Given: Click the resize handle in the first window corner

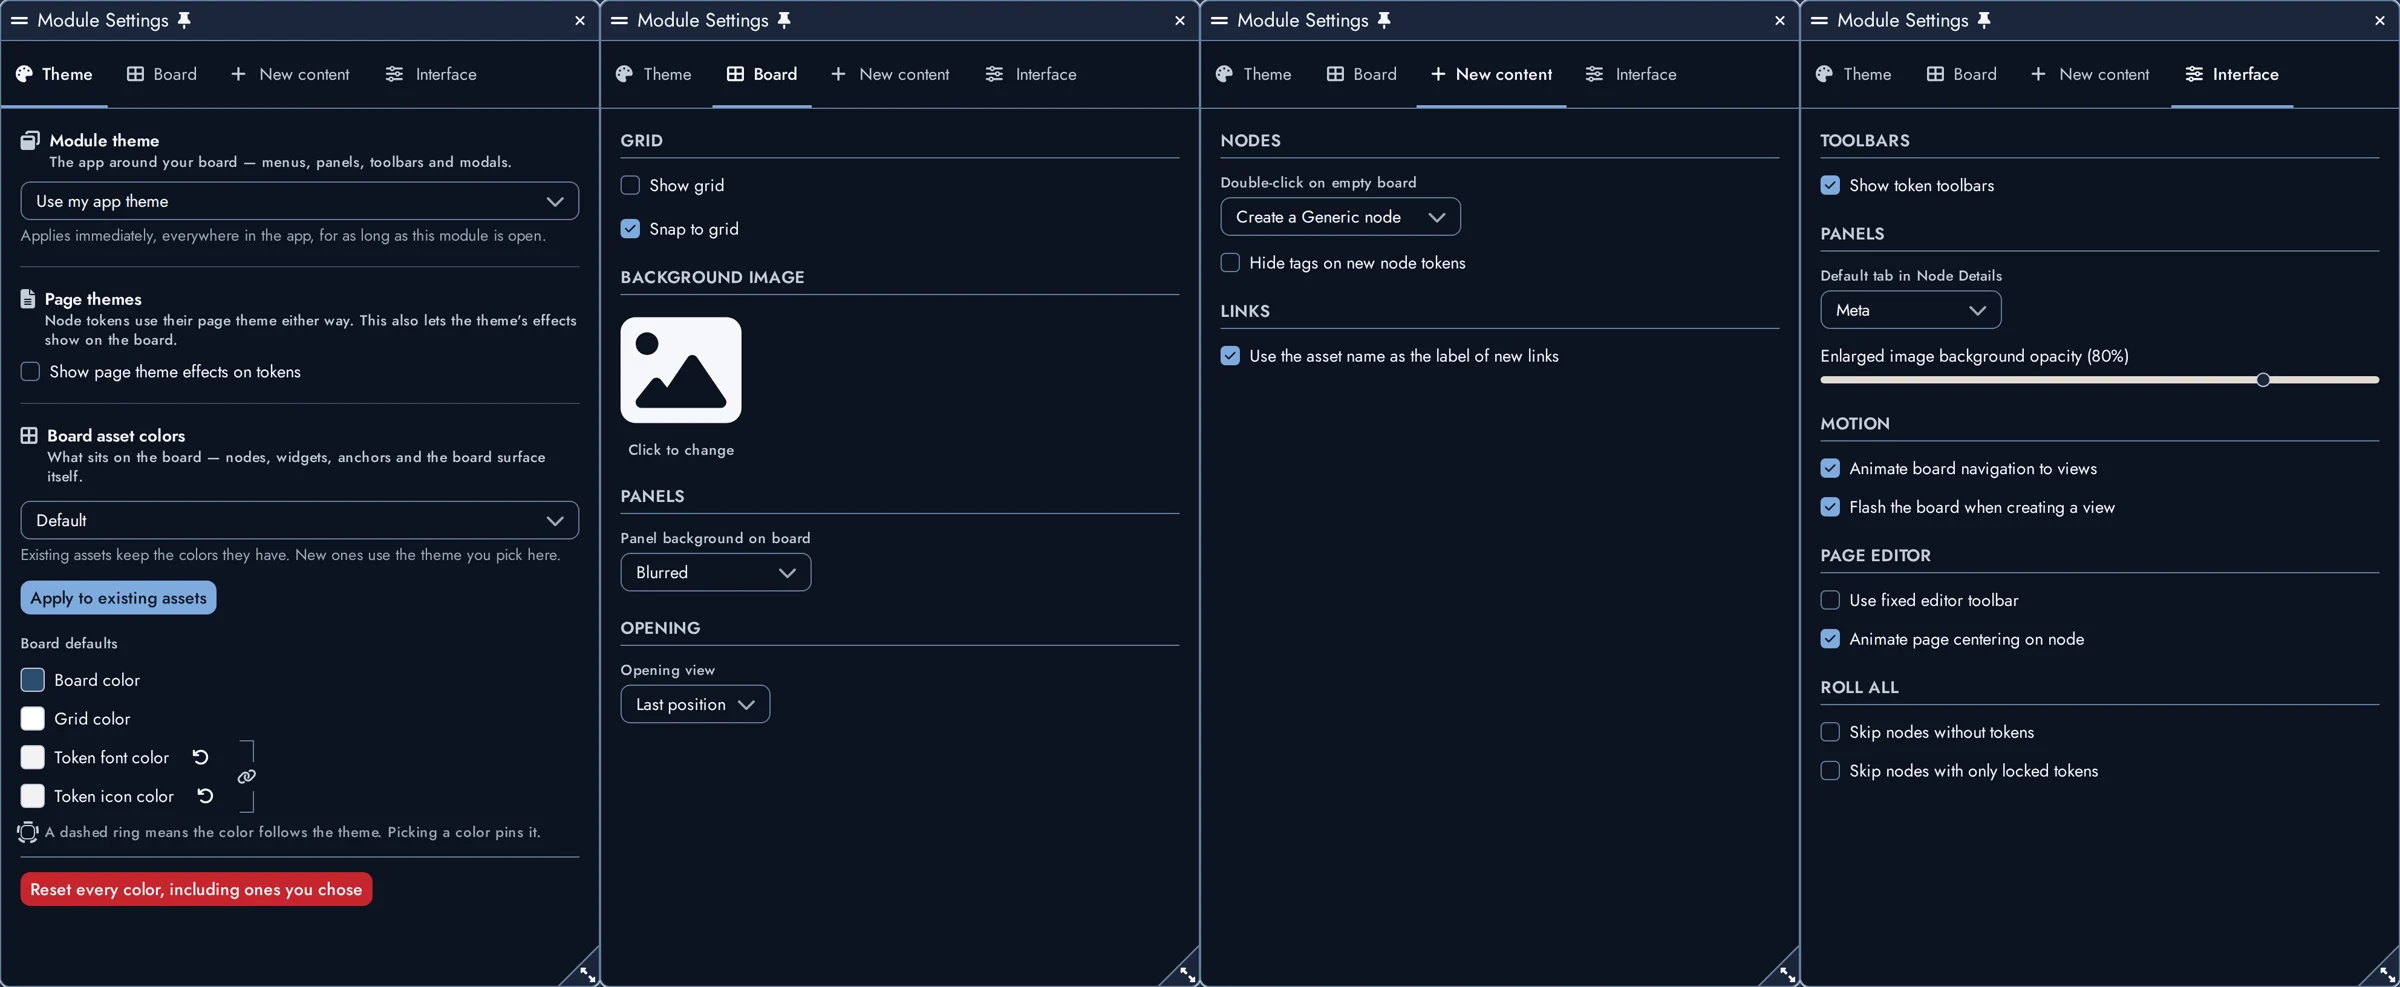Looking at the screenshot, I should tap(587, 974).
